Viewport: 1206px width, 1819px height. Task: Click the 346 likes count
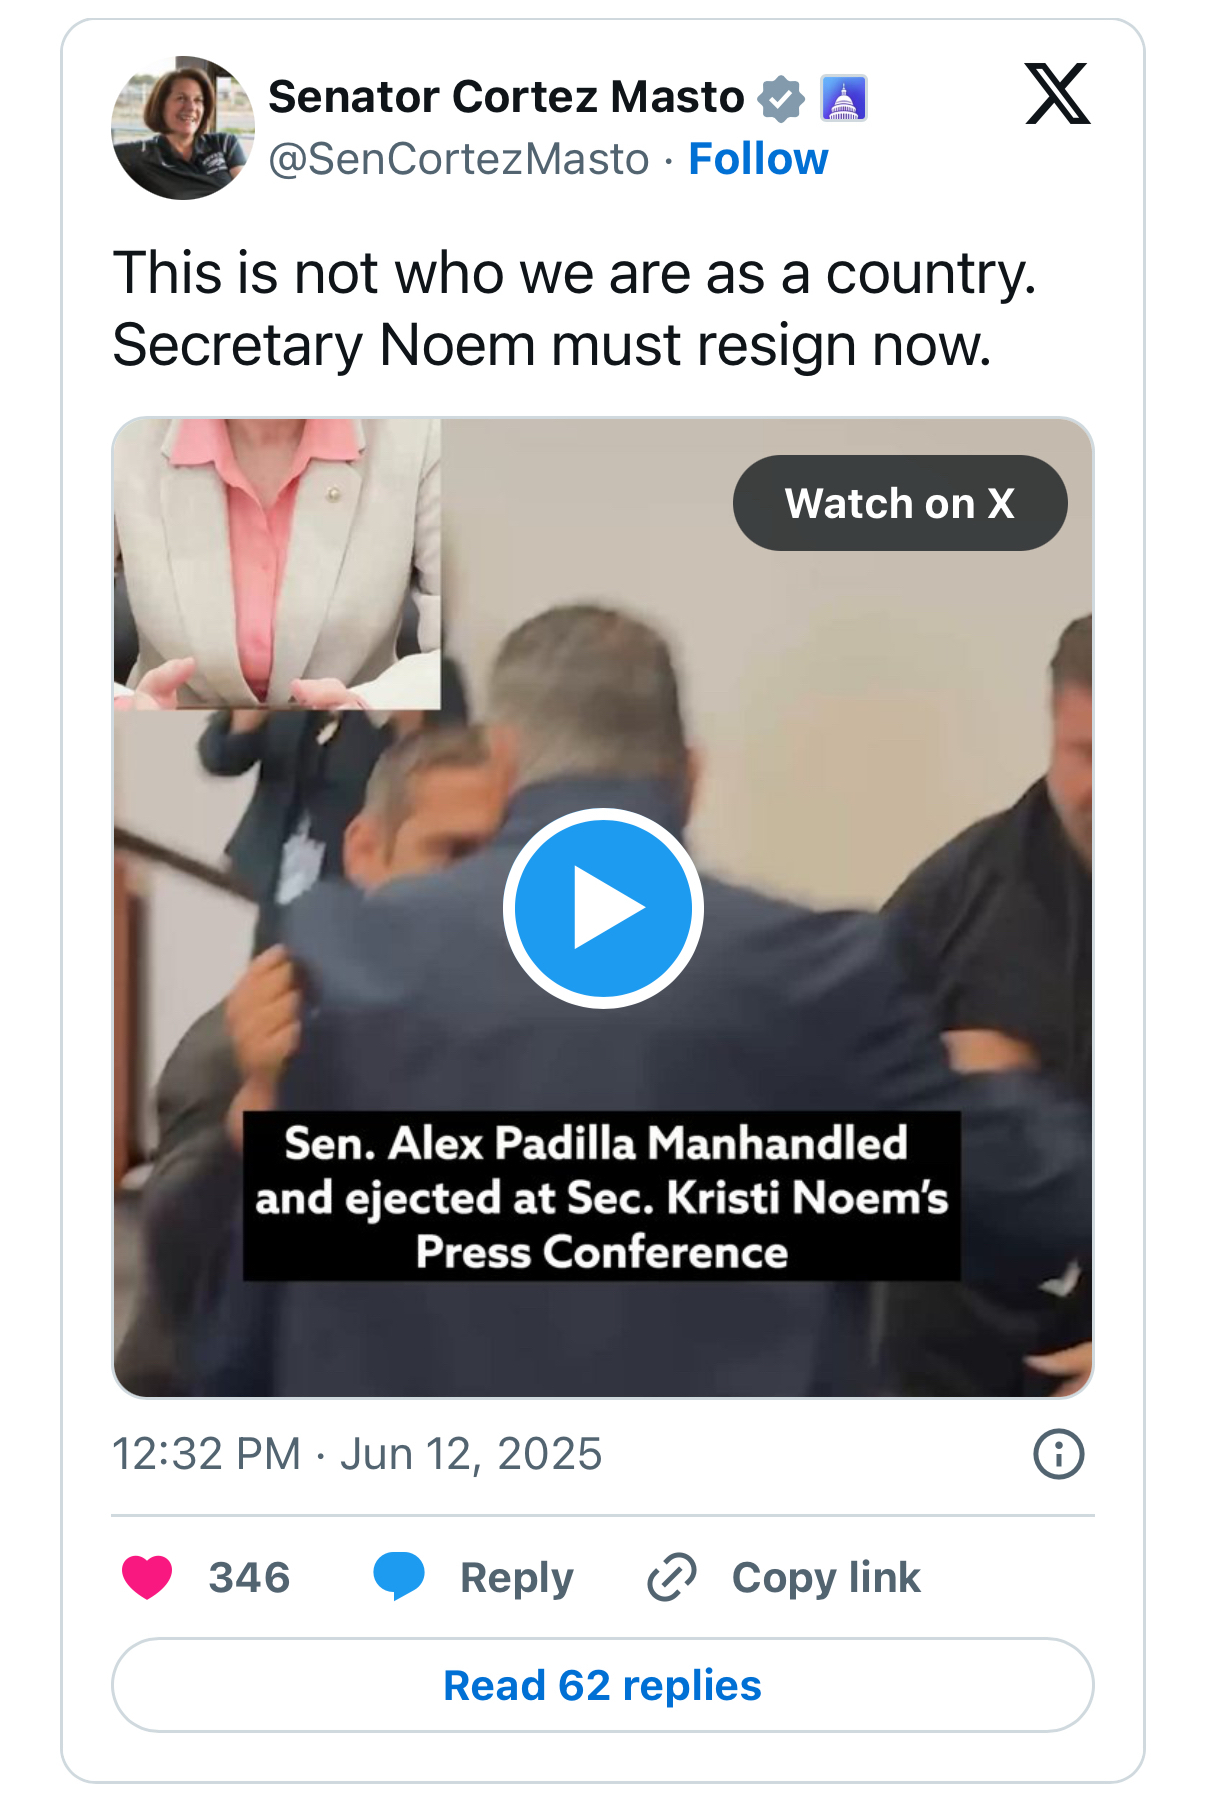click(249, 1577)
